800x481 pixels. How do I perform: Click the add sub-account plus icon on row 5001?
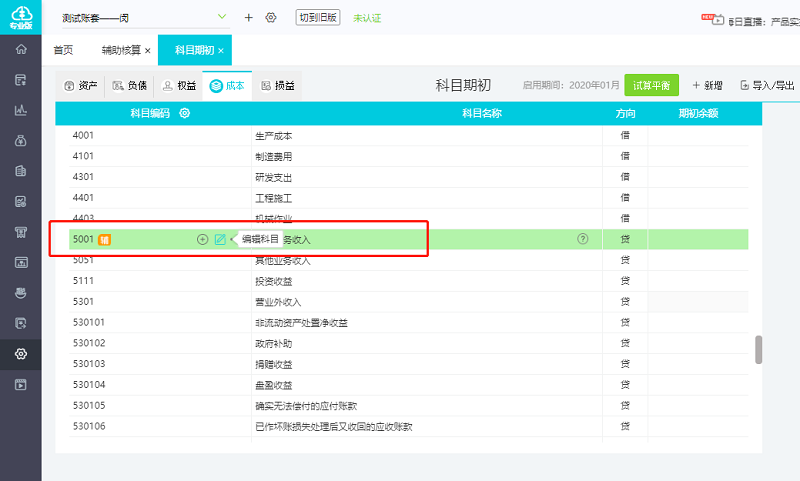click(203, 239)
